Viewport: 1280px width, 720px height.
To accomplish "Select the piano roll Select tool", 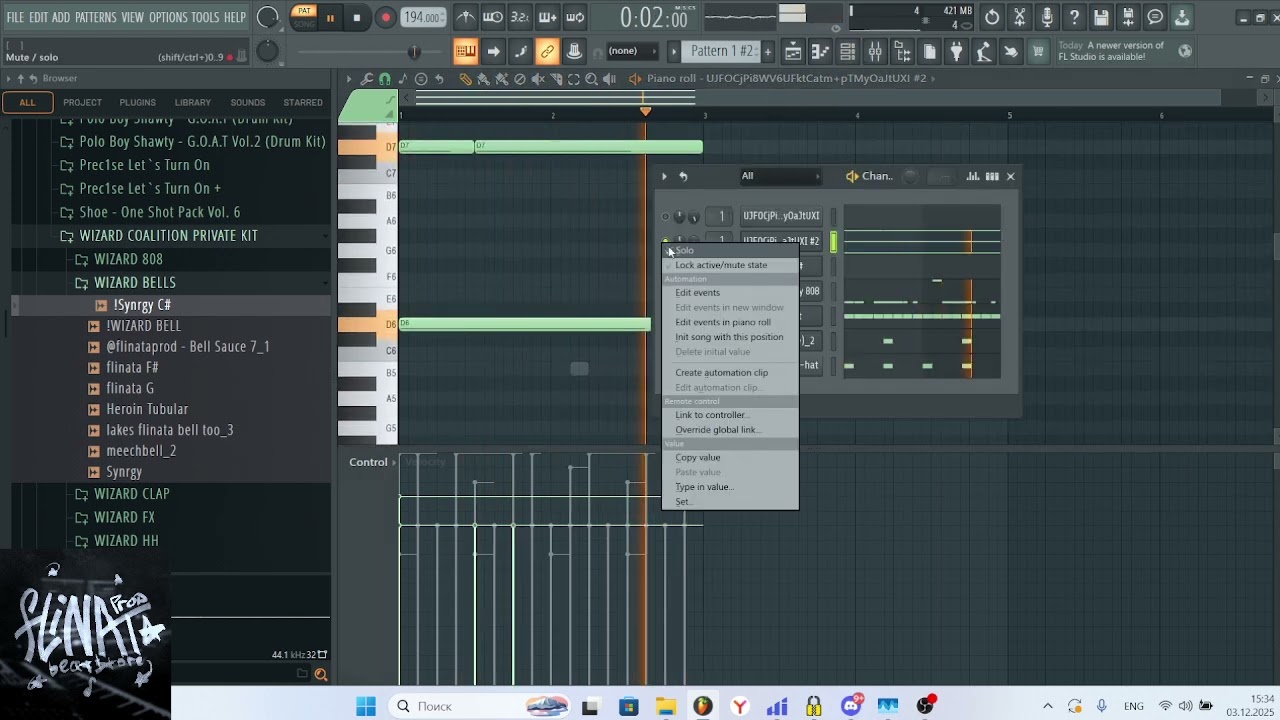I will (x=574, y=79).
